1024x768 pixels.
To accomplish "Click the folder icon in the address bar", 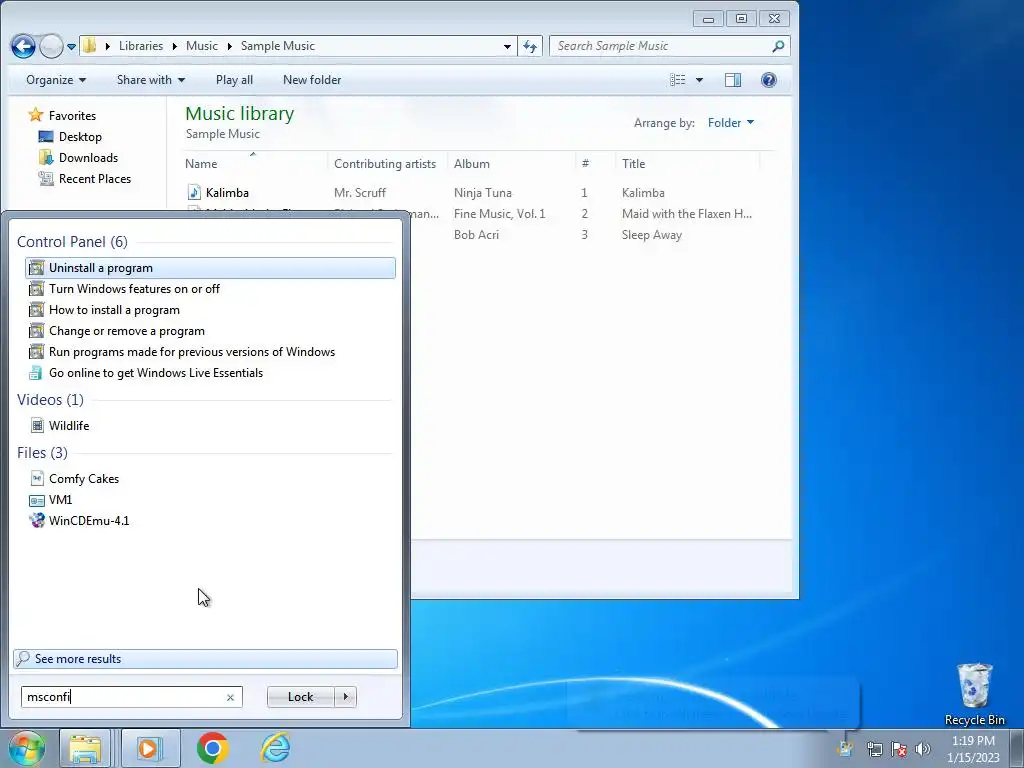I will (x=89, y=46).
